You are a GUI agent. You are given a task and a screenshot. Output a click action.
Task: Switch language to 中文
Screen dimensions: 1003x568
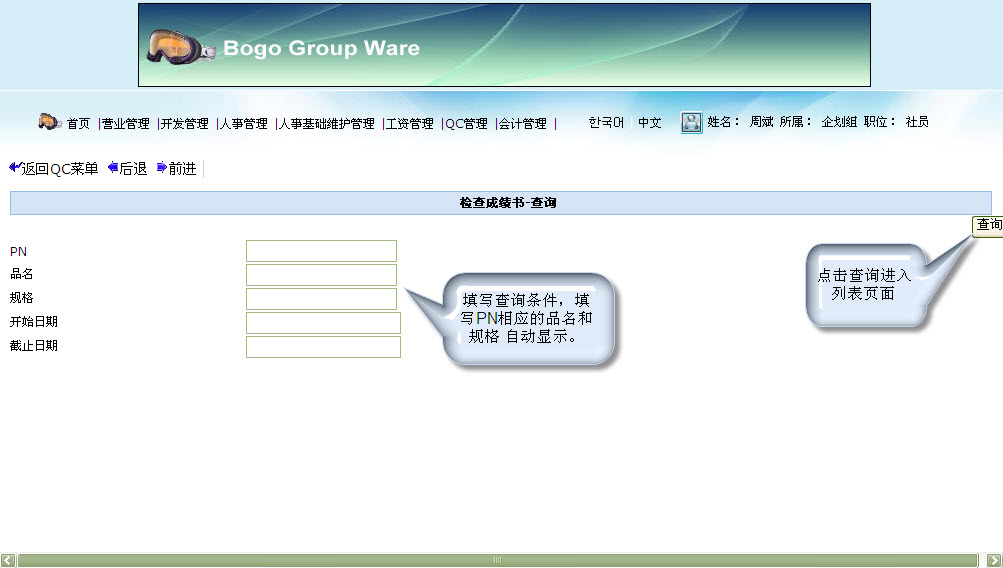tap(650, 122)
